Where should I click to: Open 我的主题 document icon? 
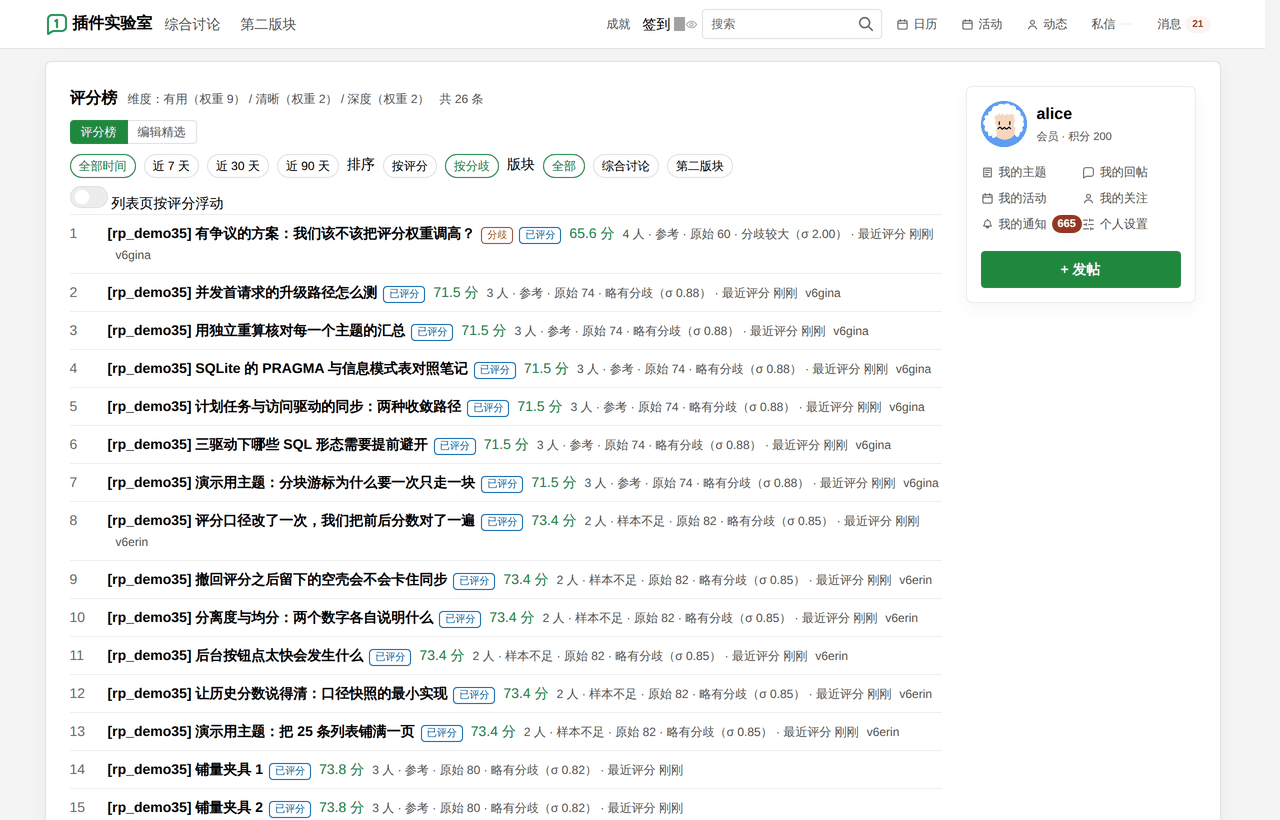(988, 172)
